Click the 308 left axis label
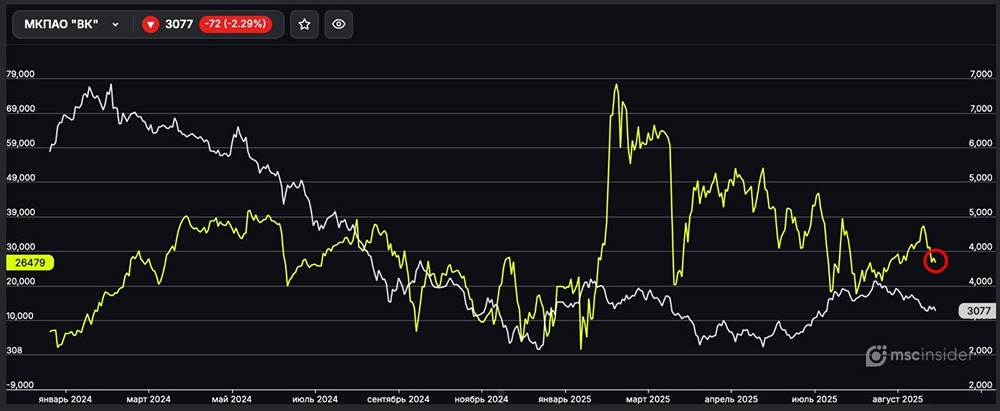This screenshot has width=1000, height=411. click(13, 351)
